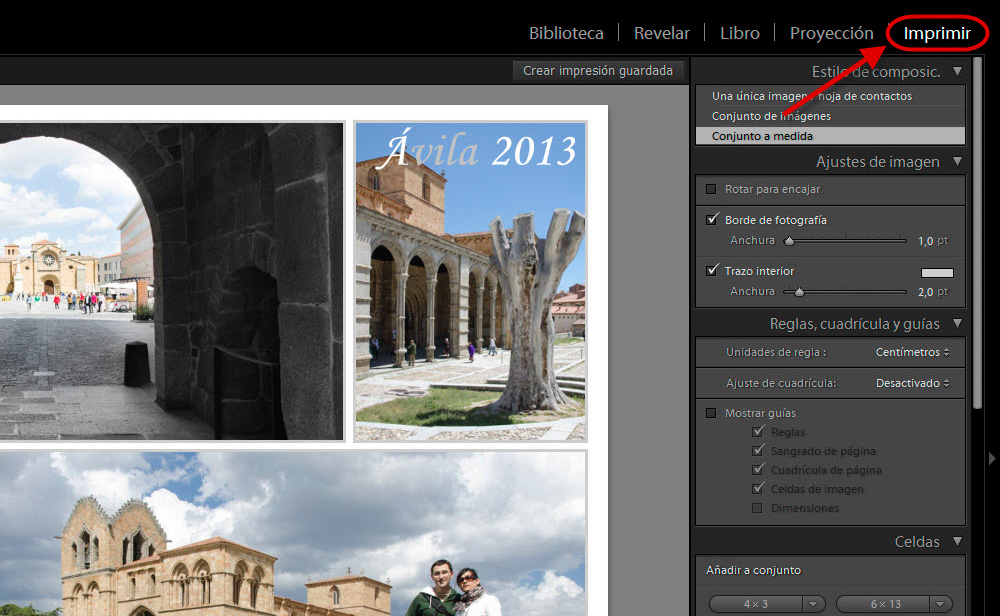Hide the right panel with edge arrow
Image resolution: width=1000 pixels, height=616 pixels.
992,458
